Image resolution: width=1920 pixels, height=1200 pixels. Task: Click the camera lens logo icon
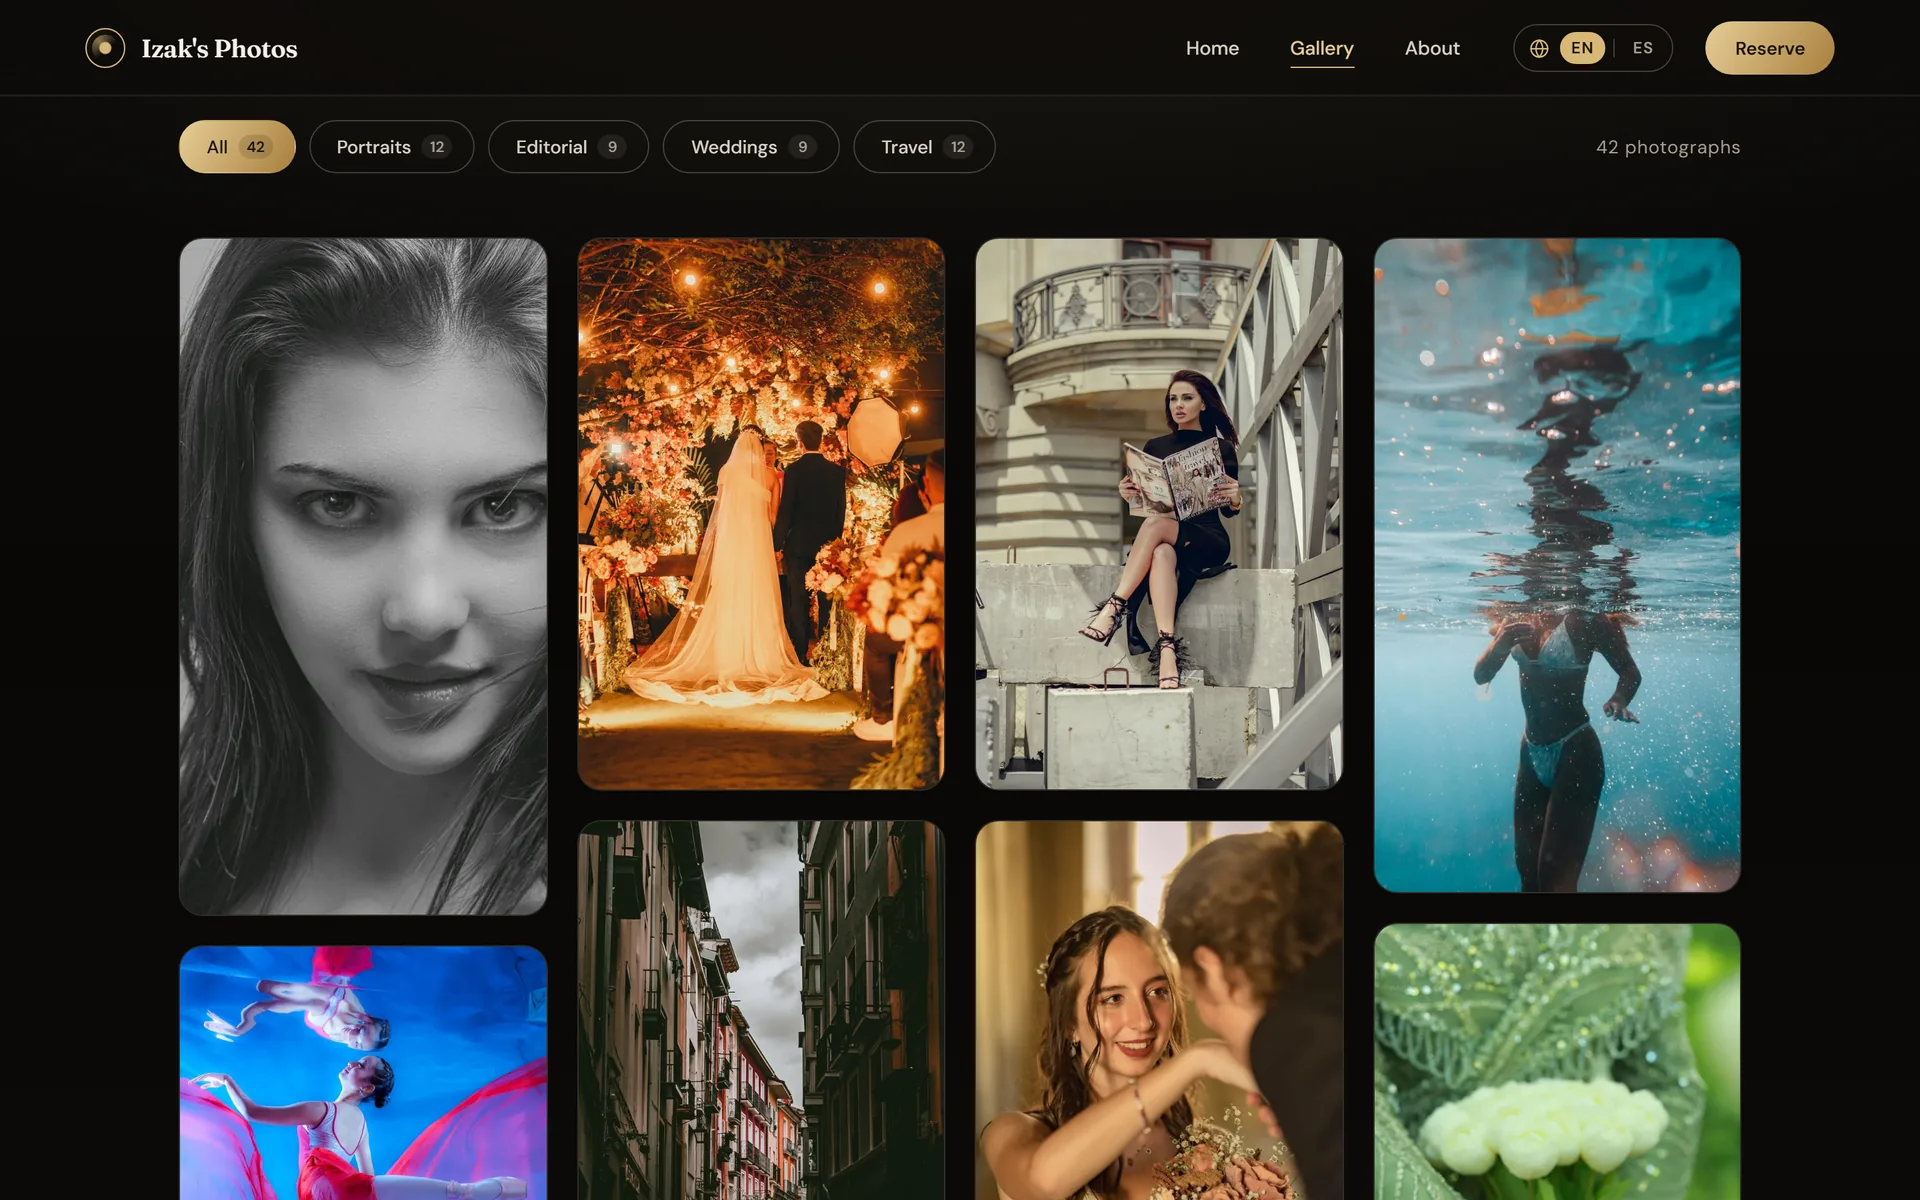point(105,48)
